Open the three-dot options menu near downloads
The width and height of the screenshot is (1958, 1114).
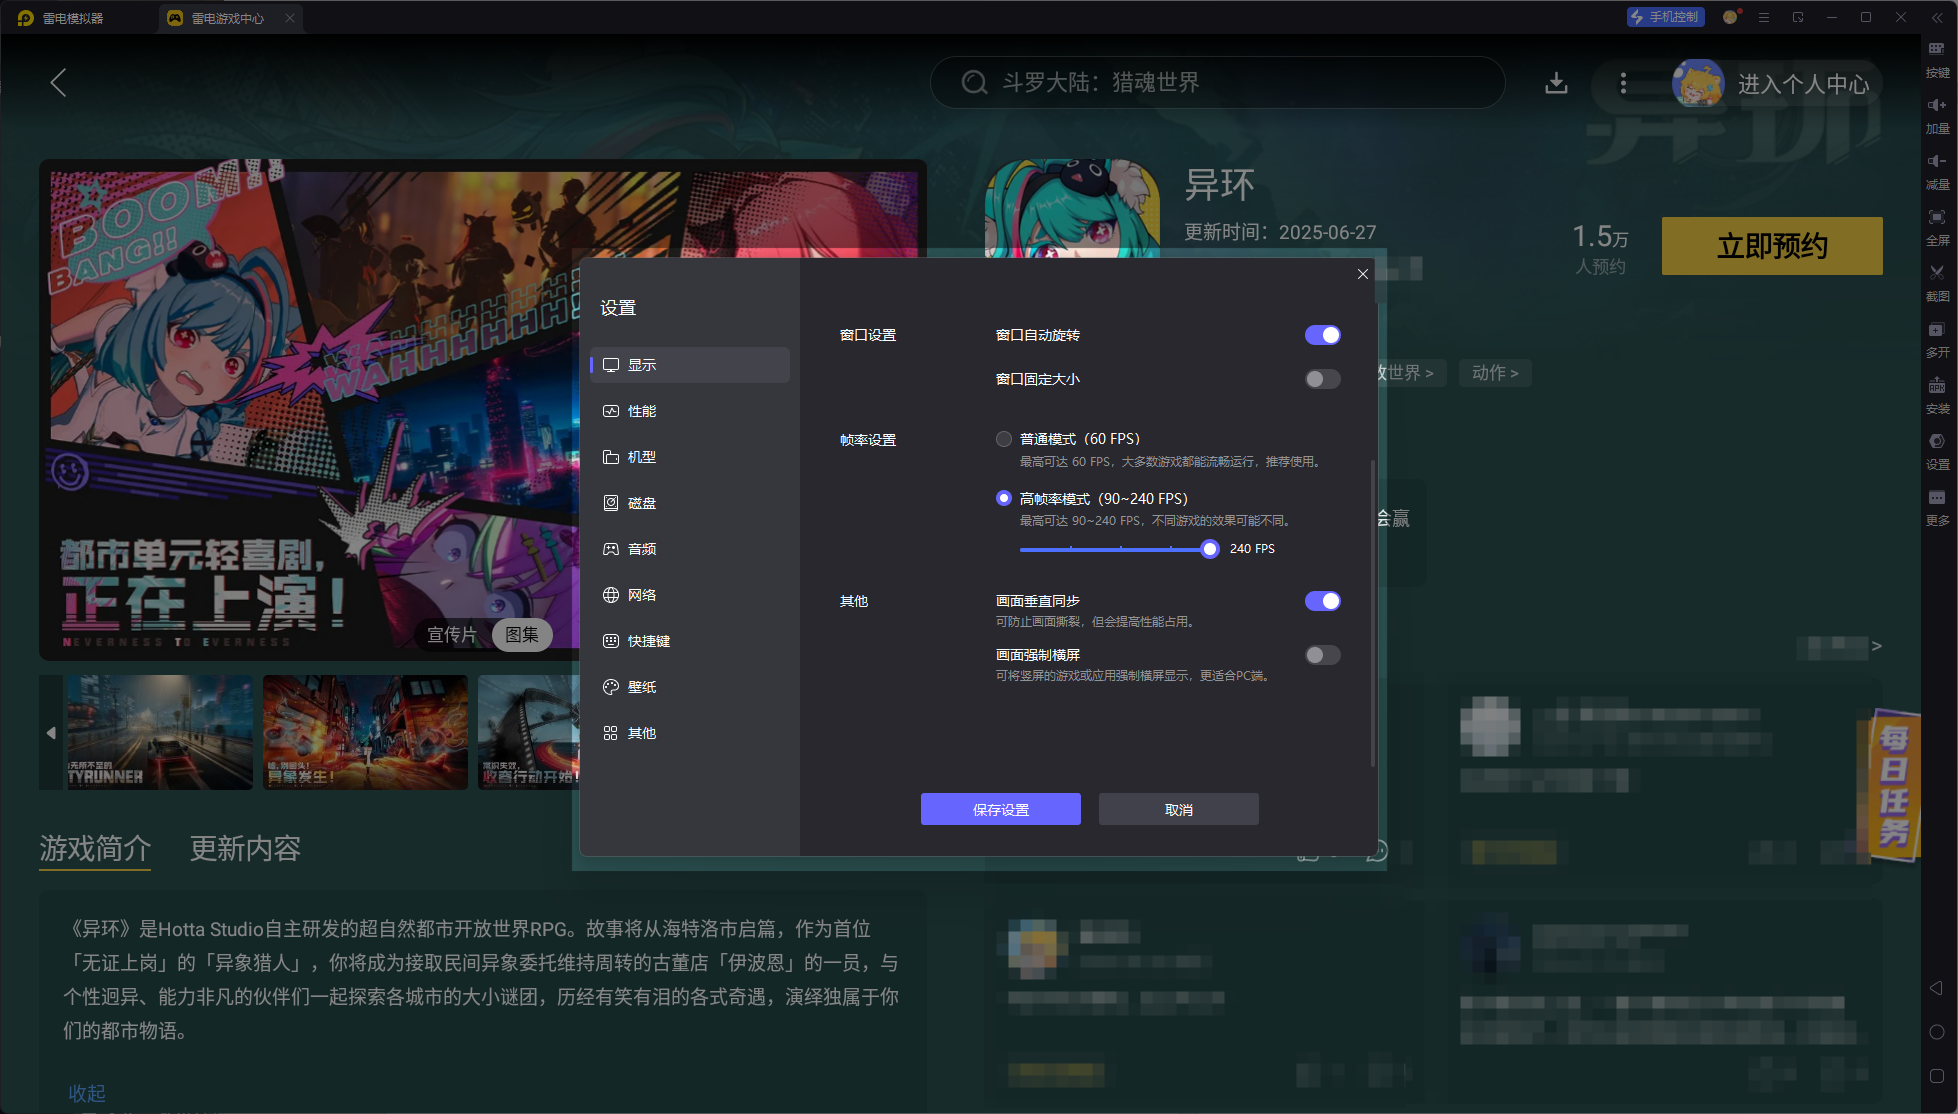point(1623,83)
